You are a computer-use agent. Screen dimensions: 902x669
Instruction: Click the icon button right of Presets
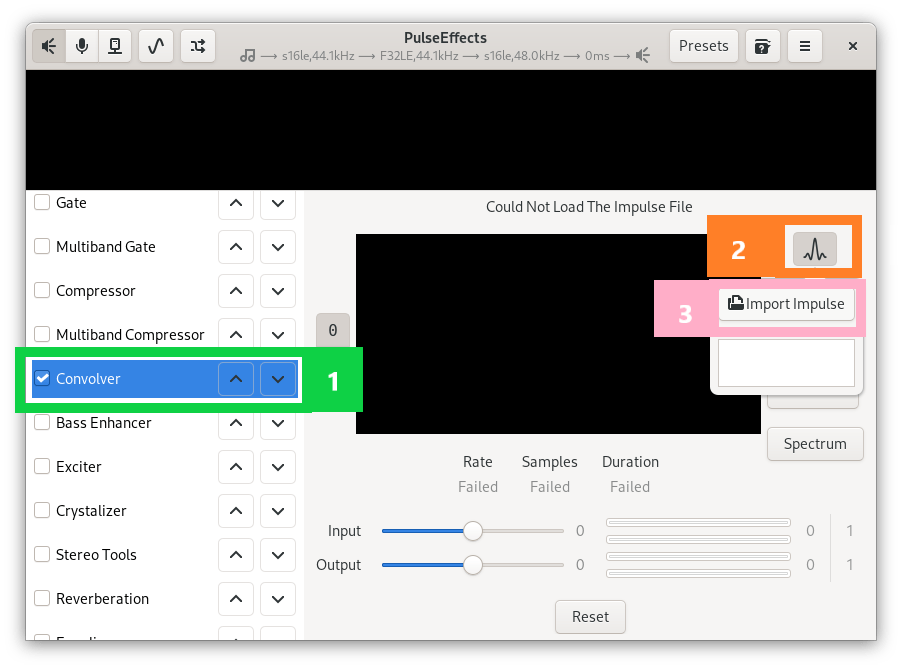coord(762,46)
